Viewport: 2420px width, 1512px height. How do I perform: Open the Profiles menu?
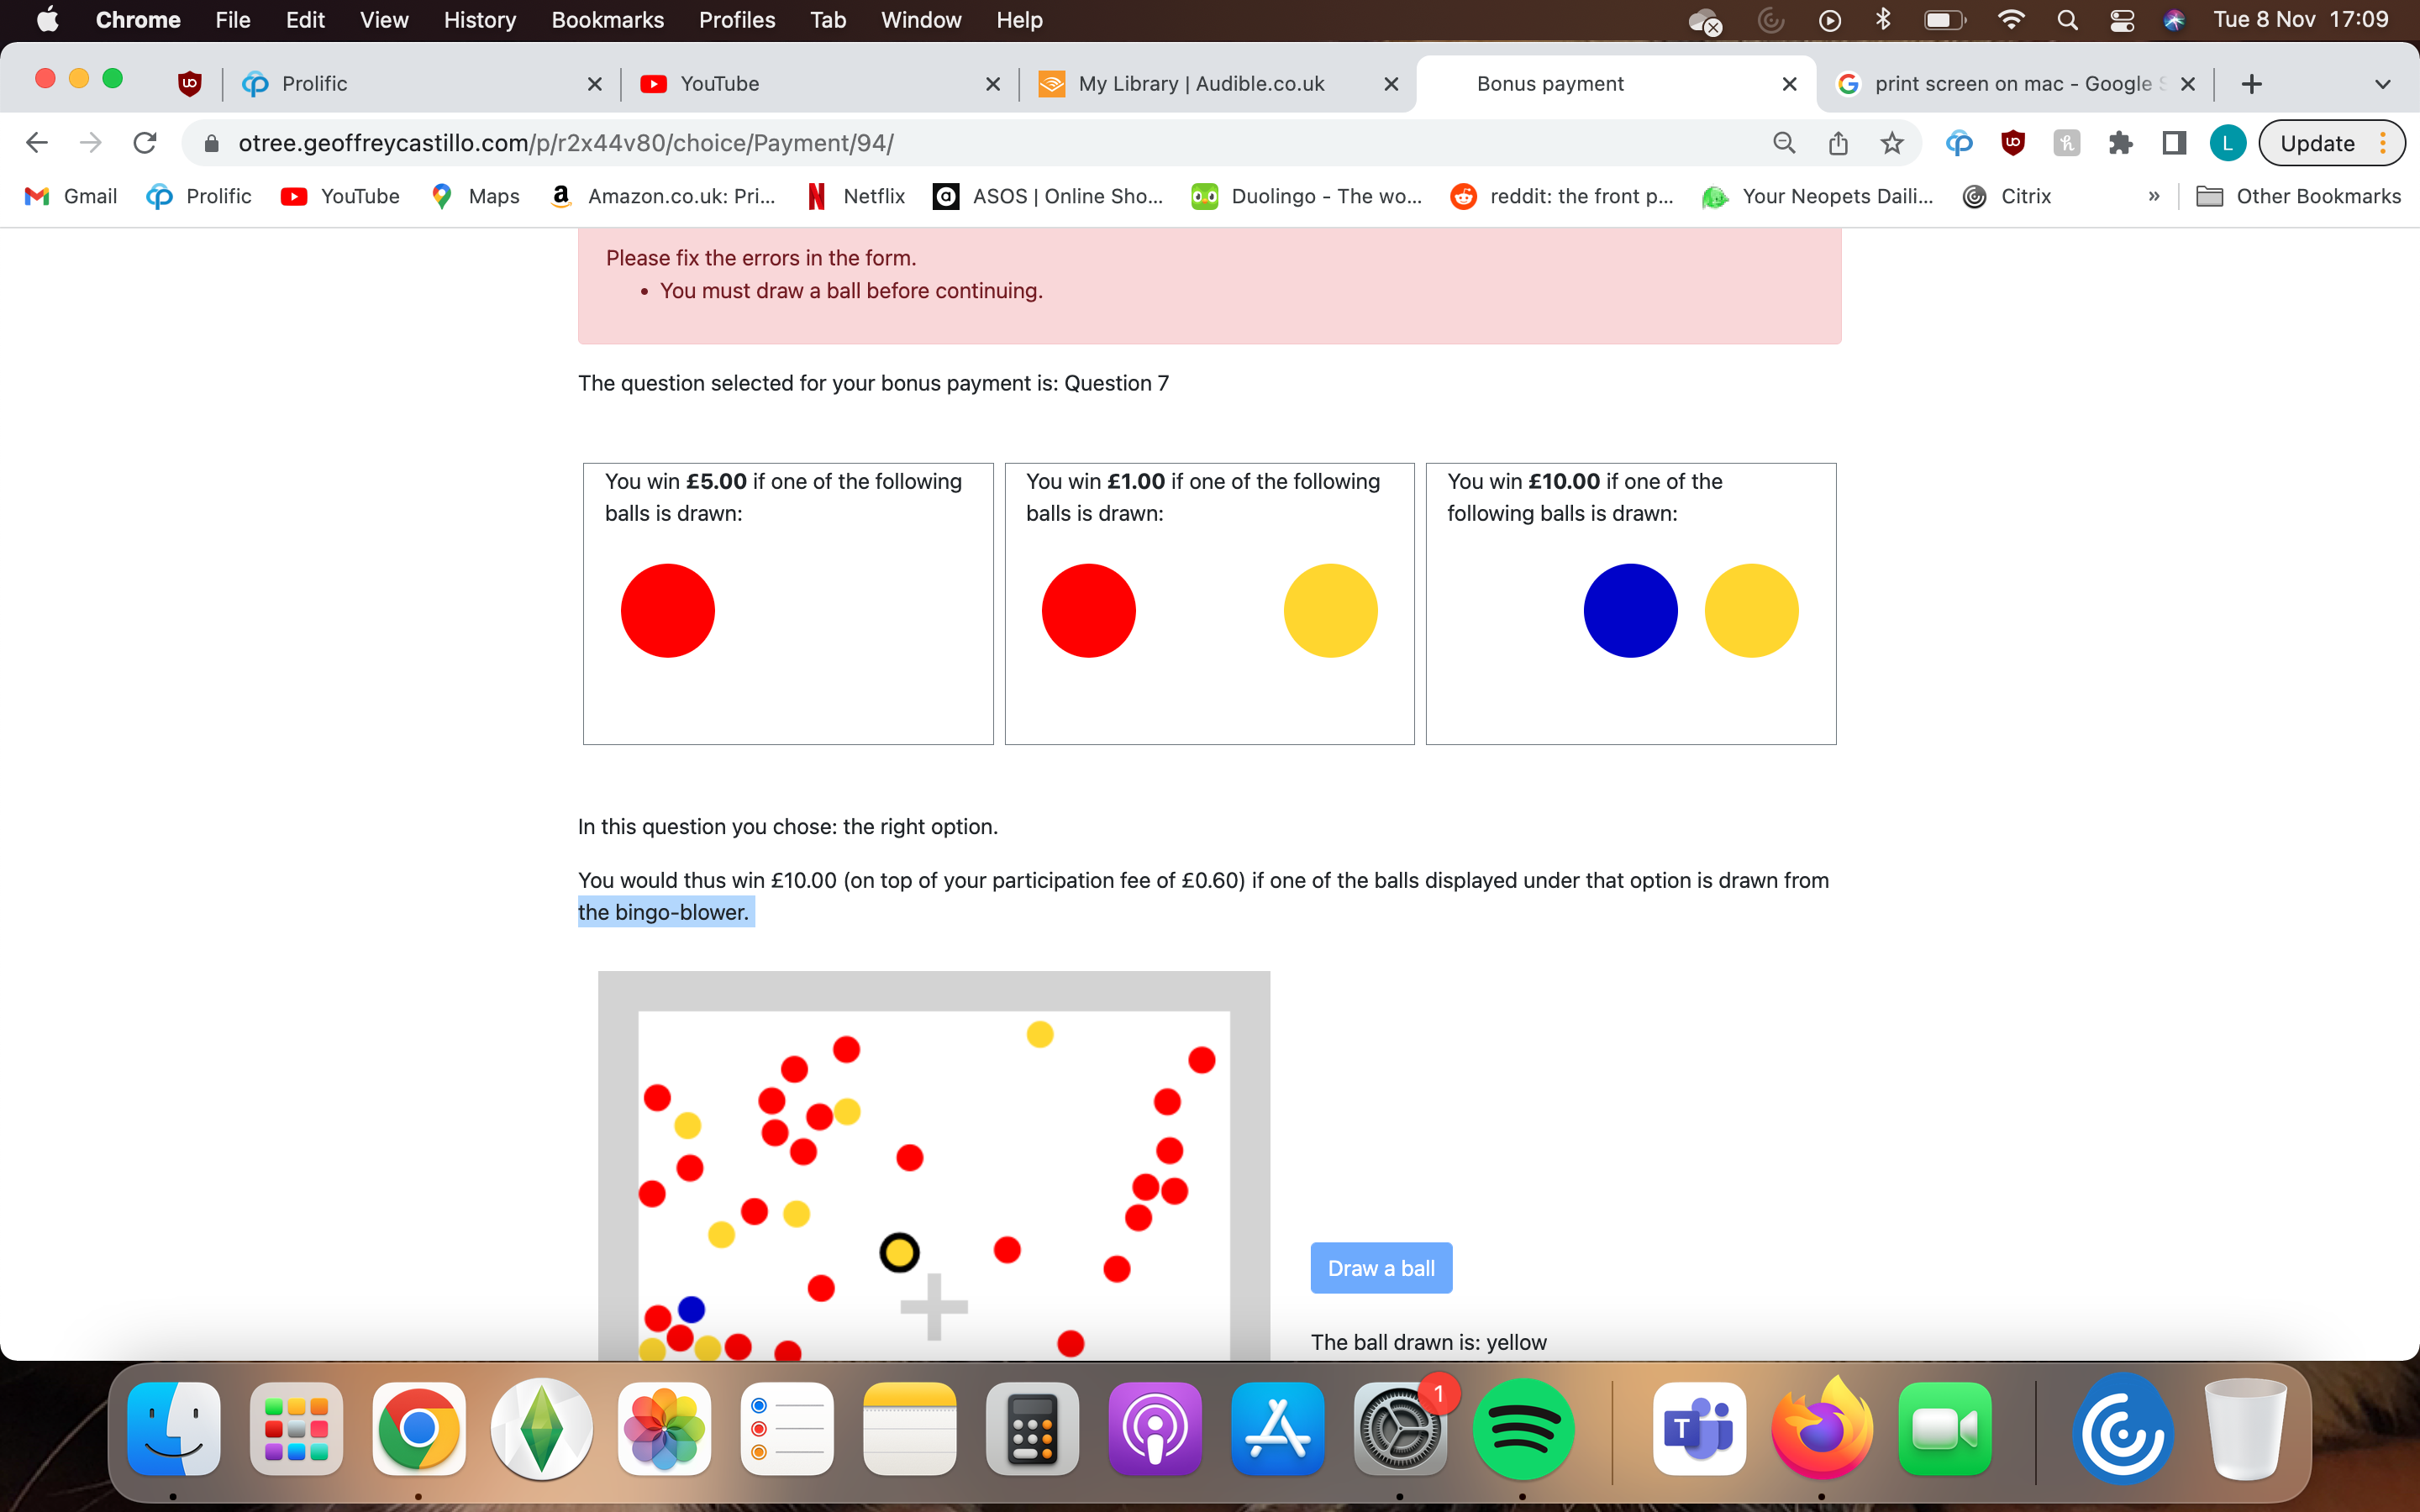point(737,20)
